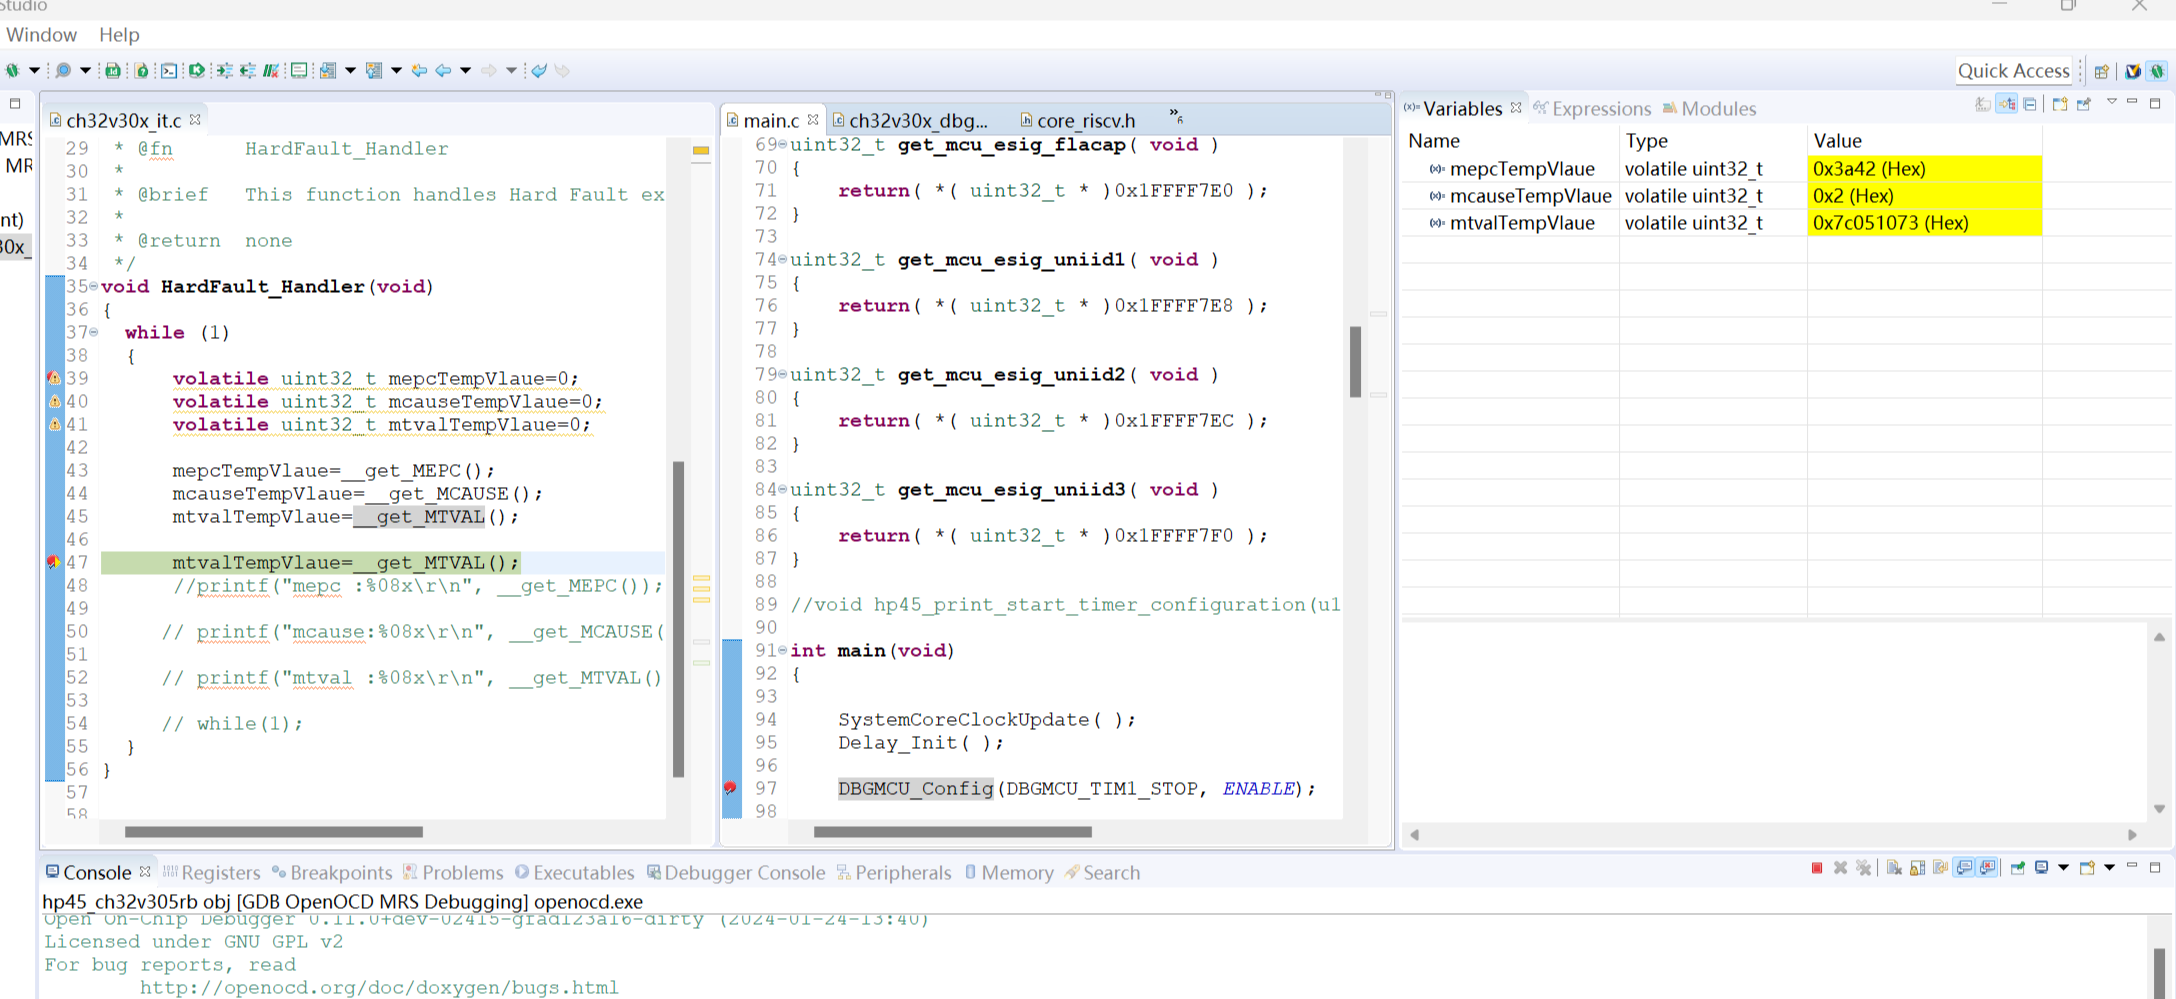Expand the Next Annotation dropdown arrow
Screen dimensions: 2176x999
(x=350, y=70)
